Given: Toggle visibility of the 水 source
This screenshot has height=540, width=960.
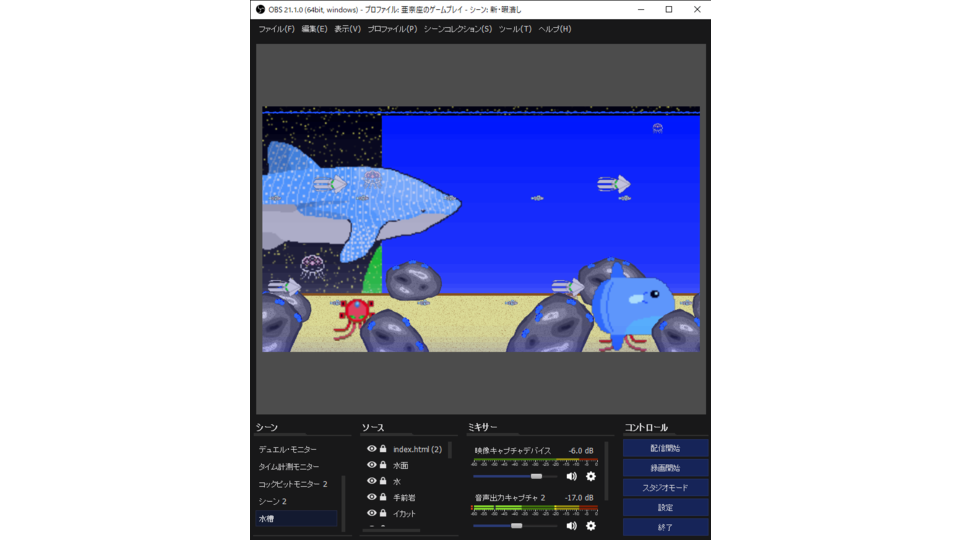Looking at the screenshot, I should (371, 481).
